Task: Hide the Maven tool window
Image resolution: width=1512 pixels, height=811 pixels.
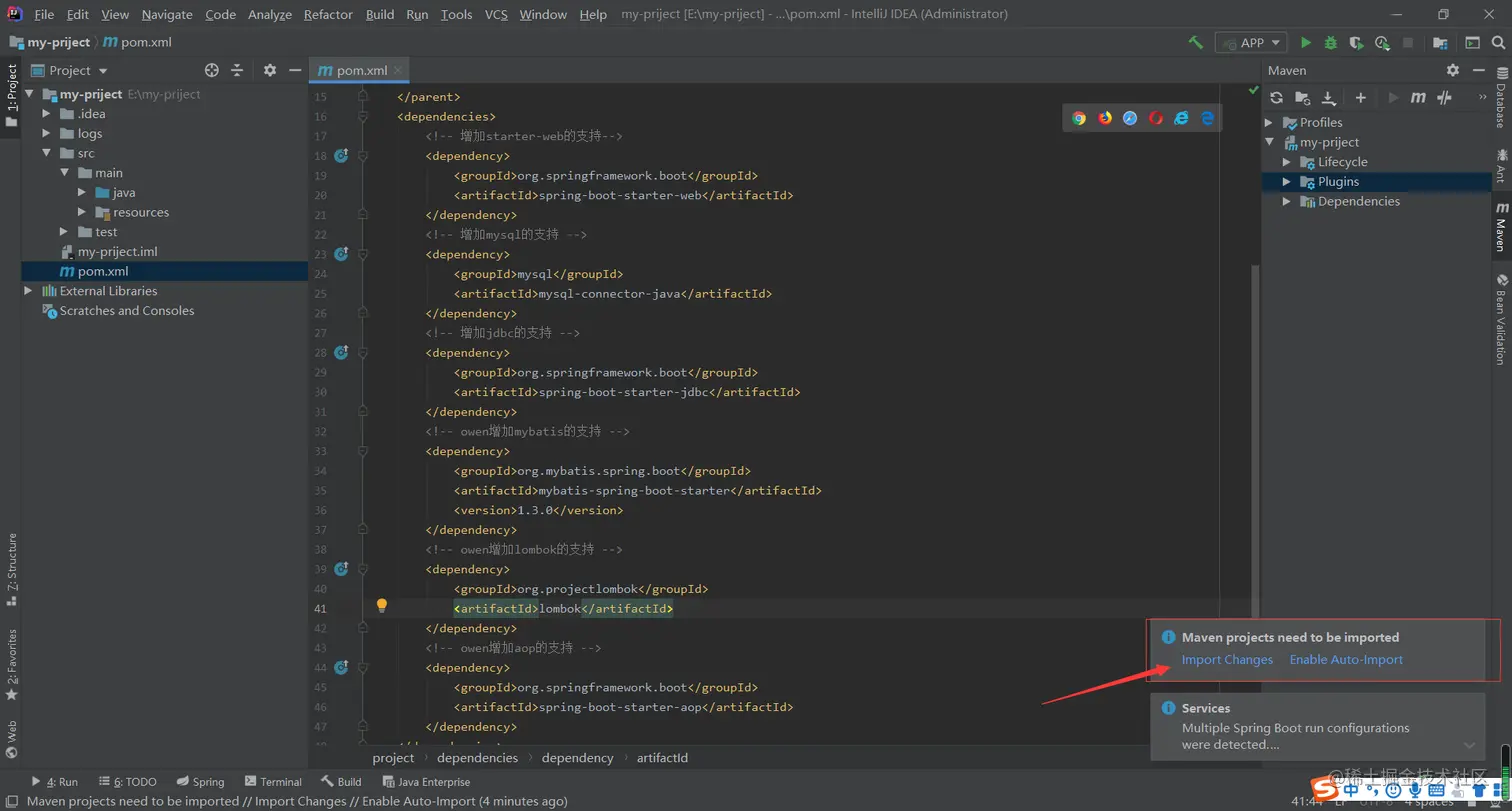Action: [x=1479, y=70]
